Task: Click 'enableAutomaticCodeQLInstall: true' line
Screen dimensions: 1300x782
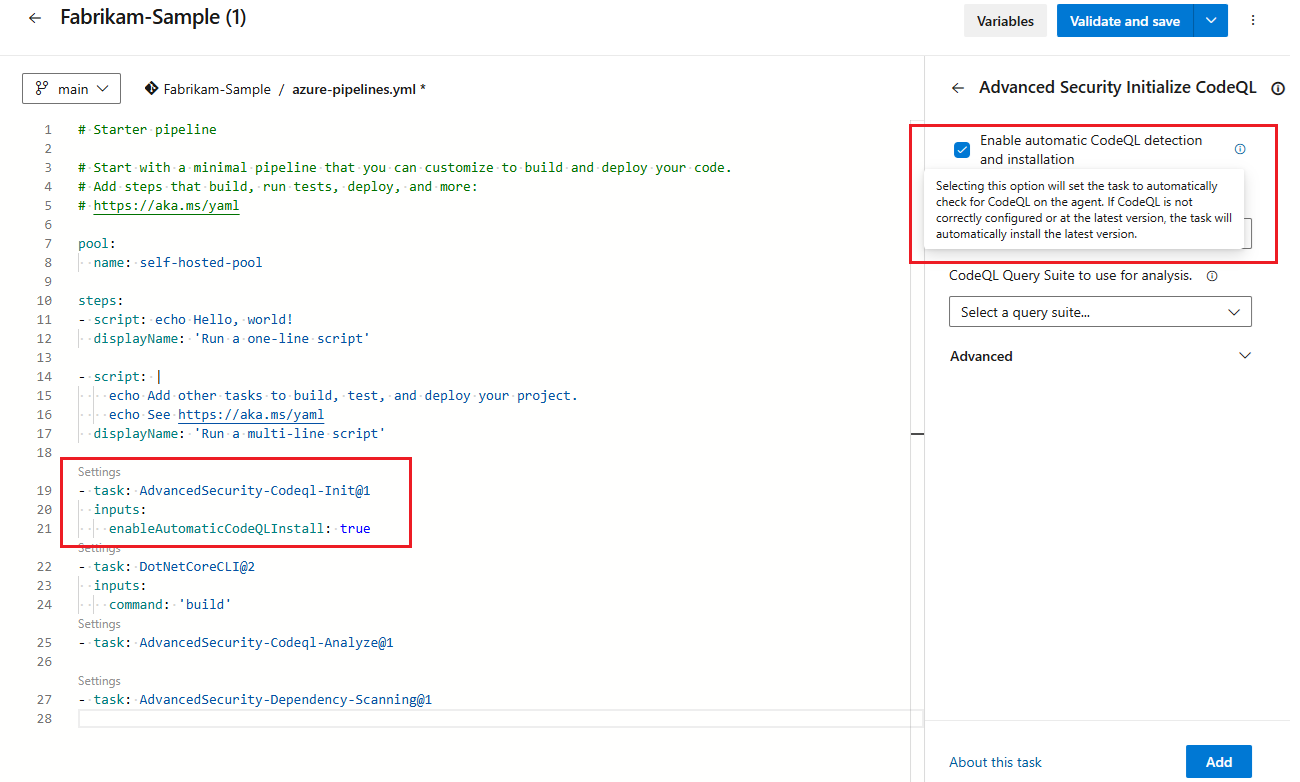Action: (239, 528)
